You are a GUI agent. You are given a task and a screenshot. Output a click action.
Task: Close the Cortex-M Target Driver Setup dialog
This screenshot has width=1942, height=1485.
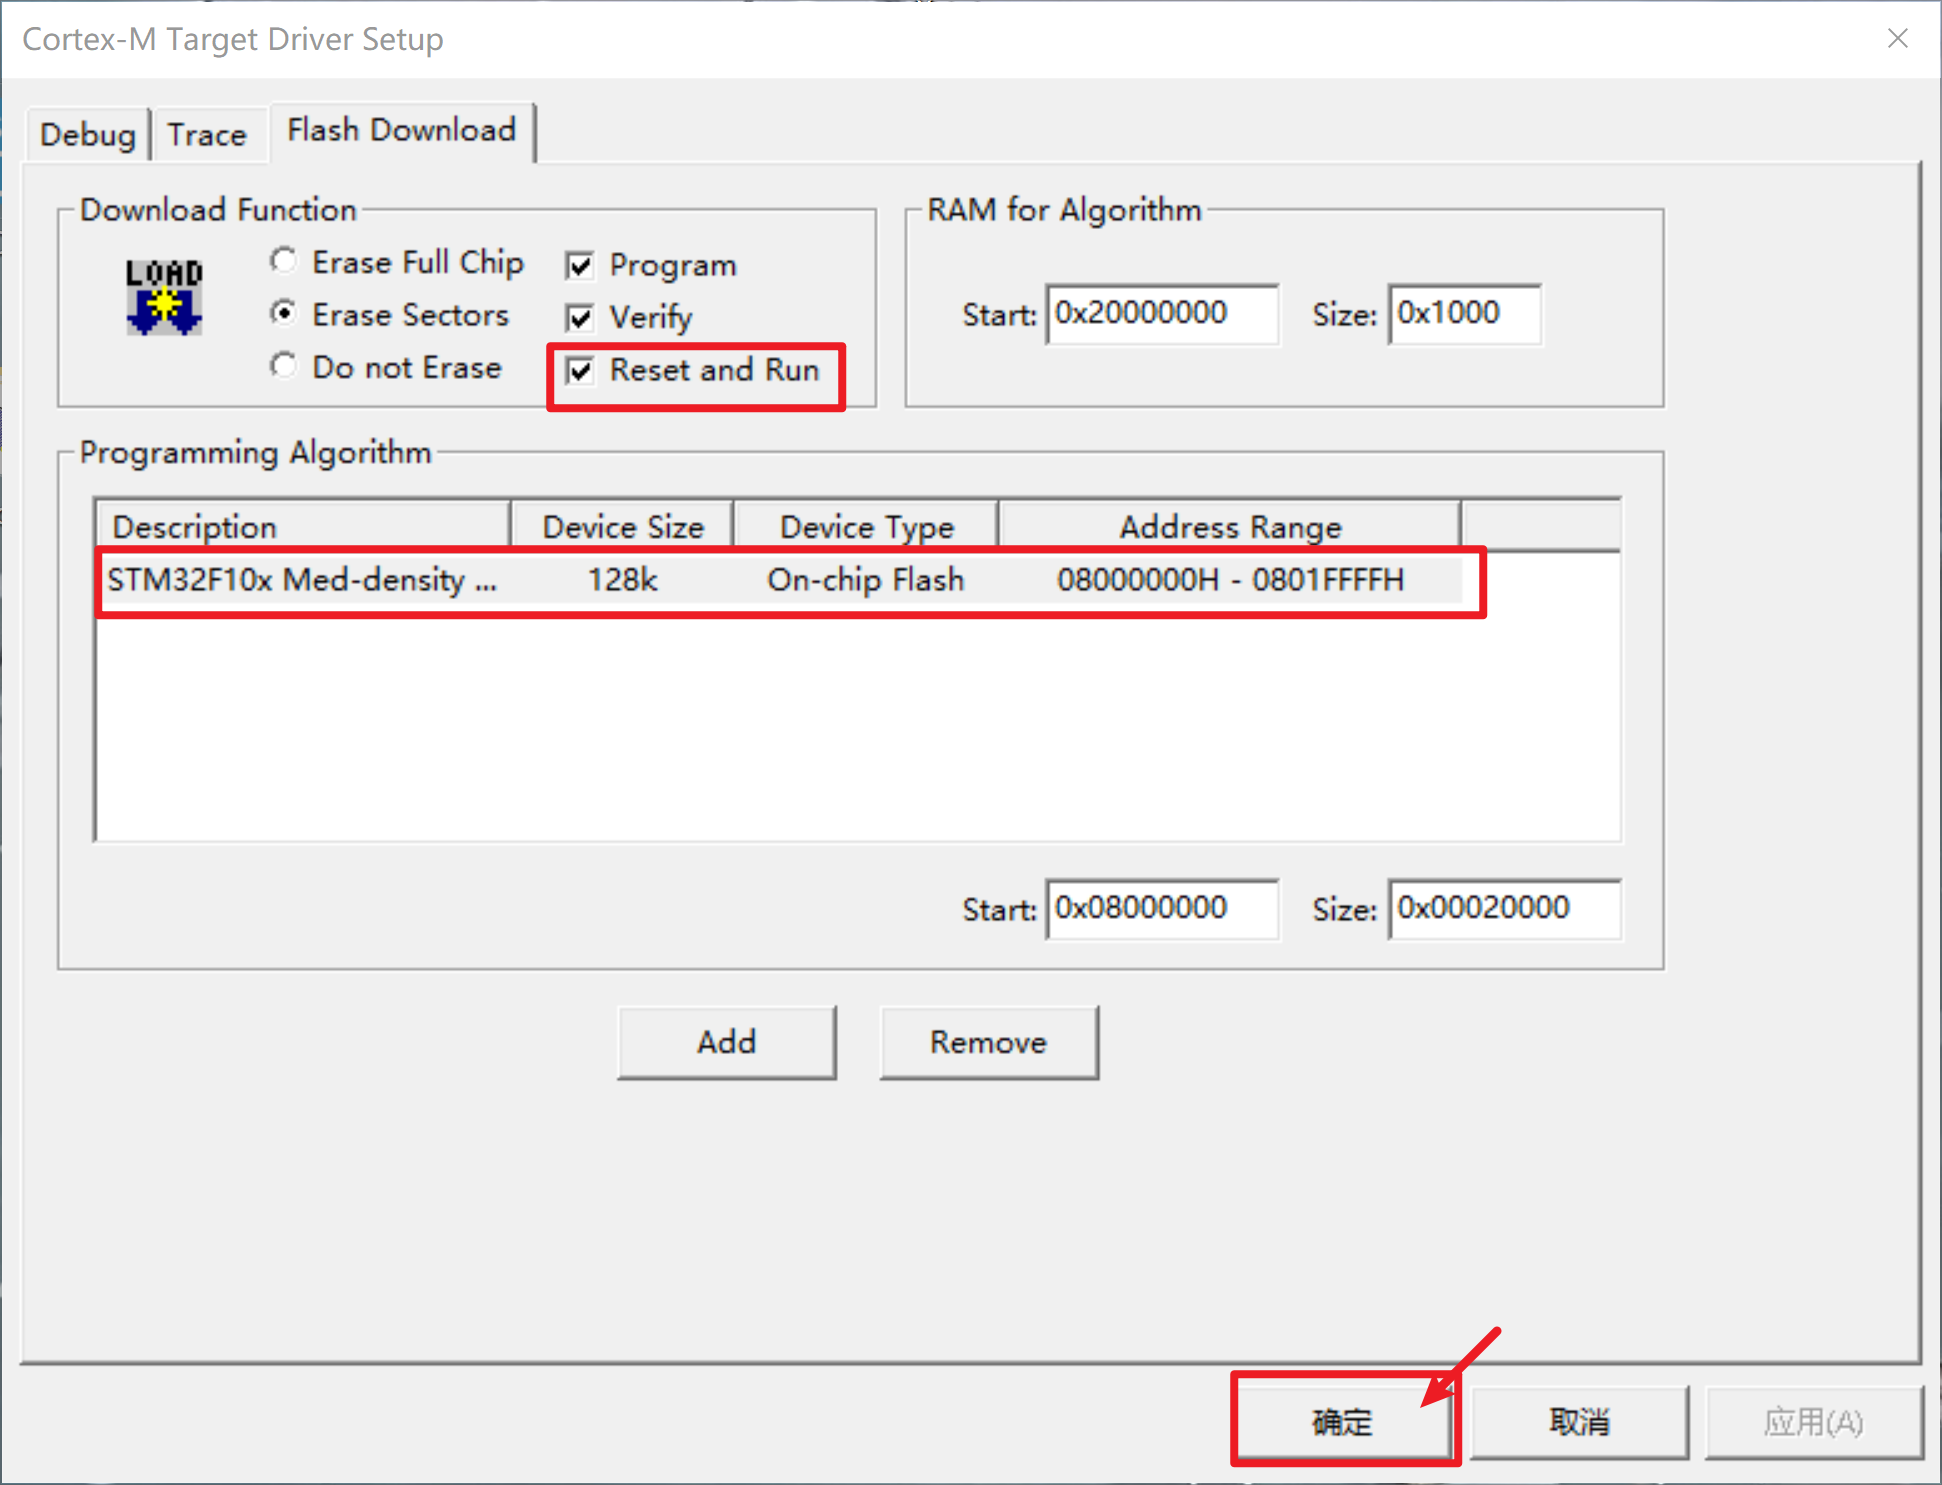click(1897, 39)
